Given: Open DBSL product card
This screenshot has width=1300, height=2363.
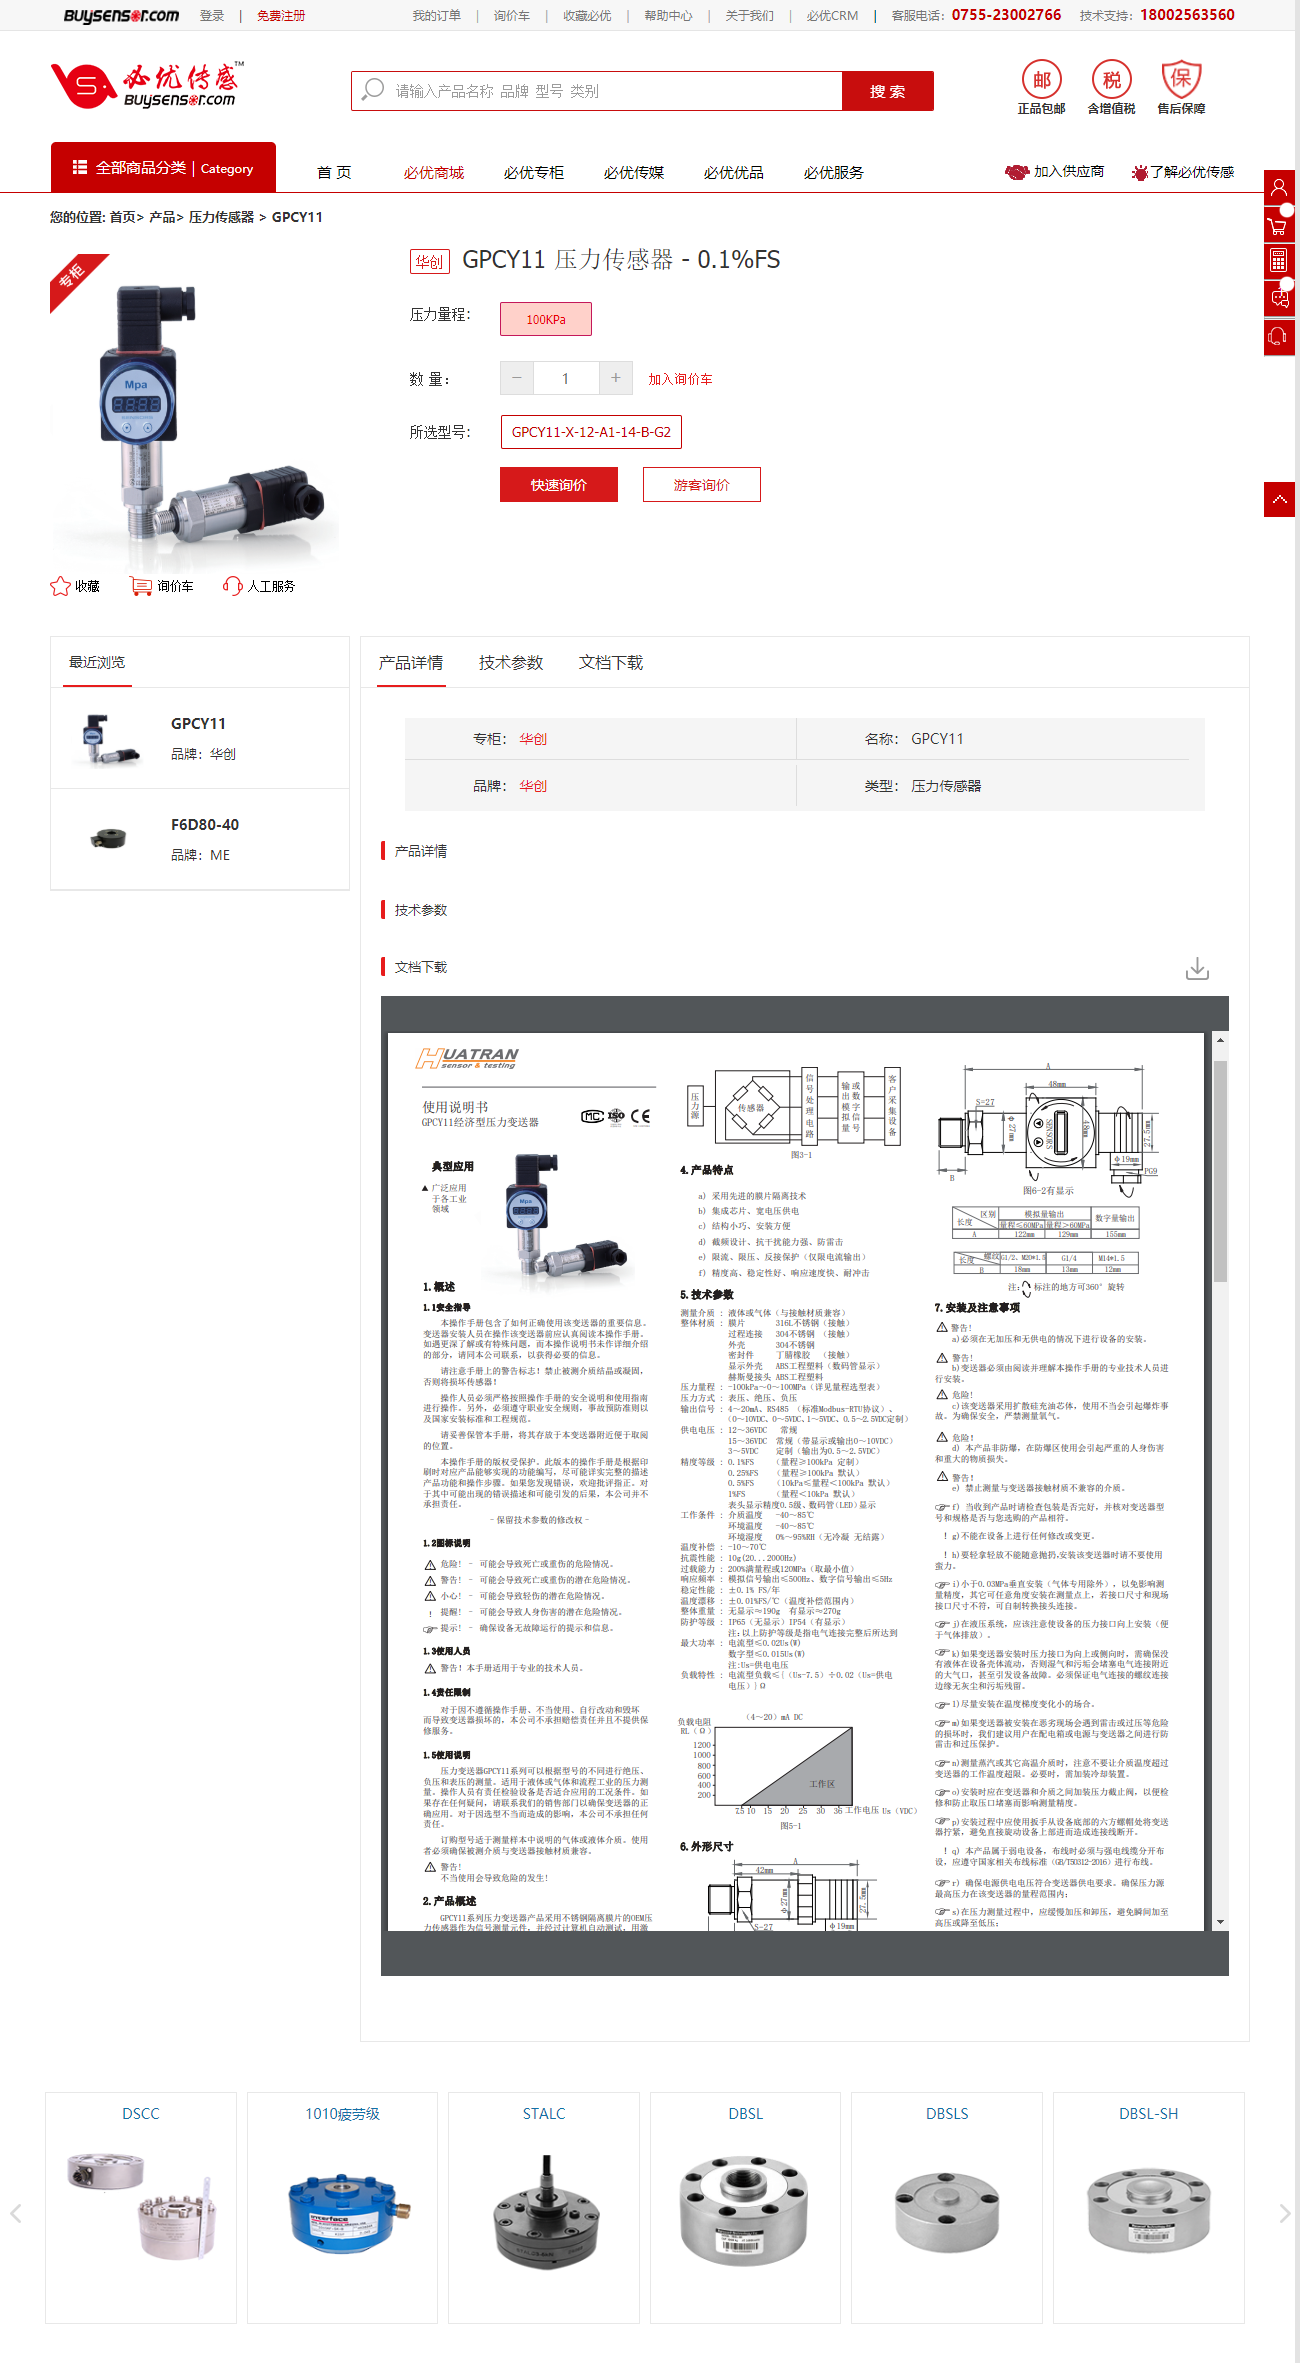Looking at the screenshot, I should (x=746, y=2207).
